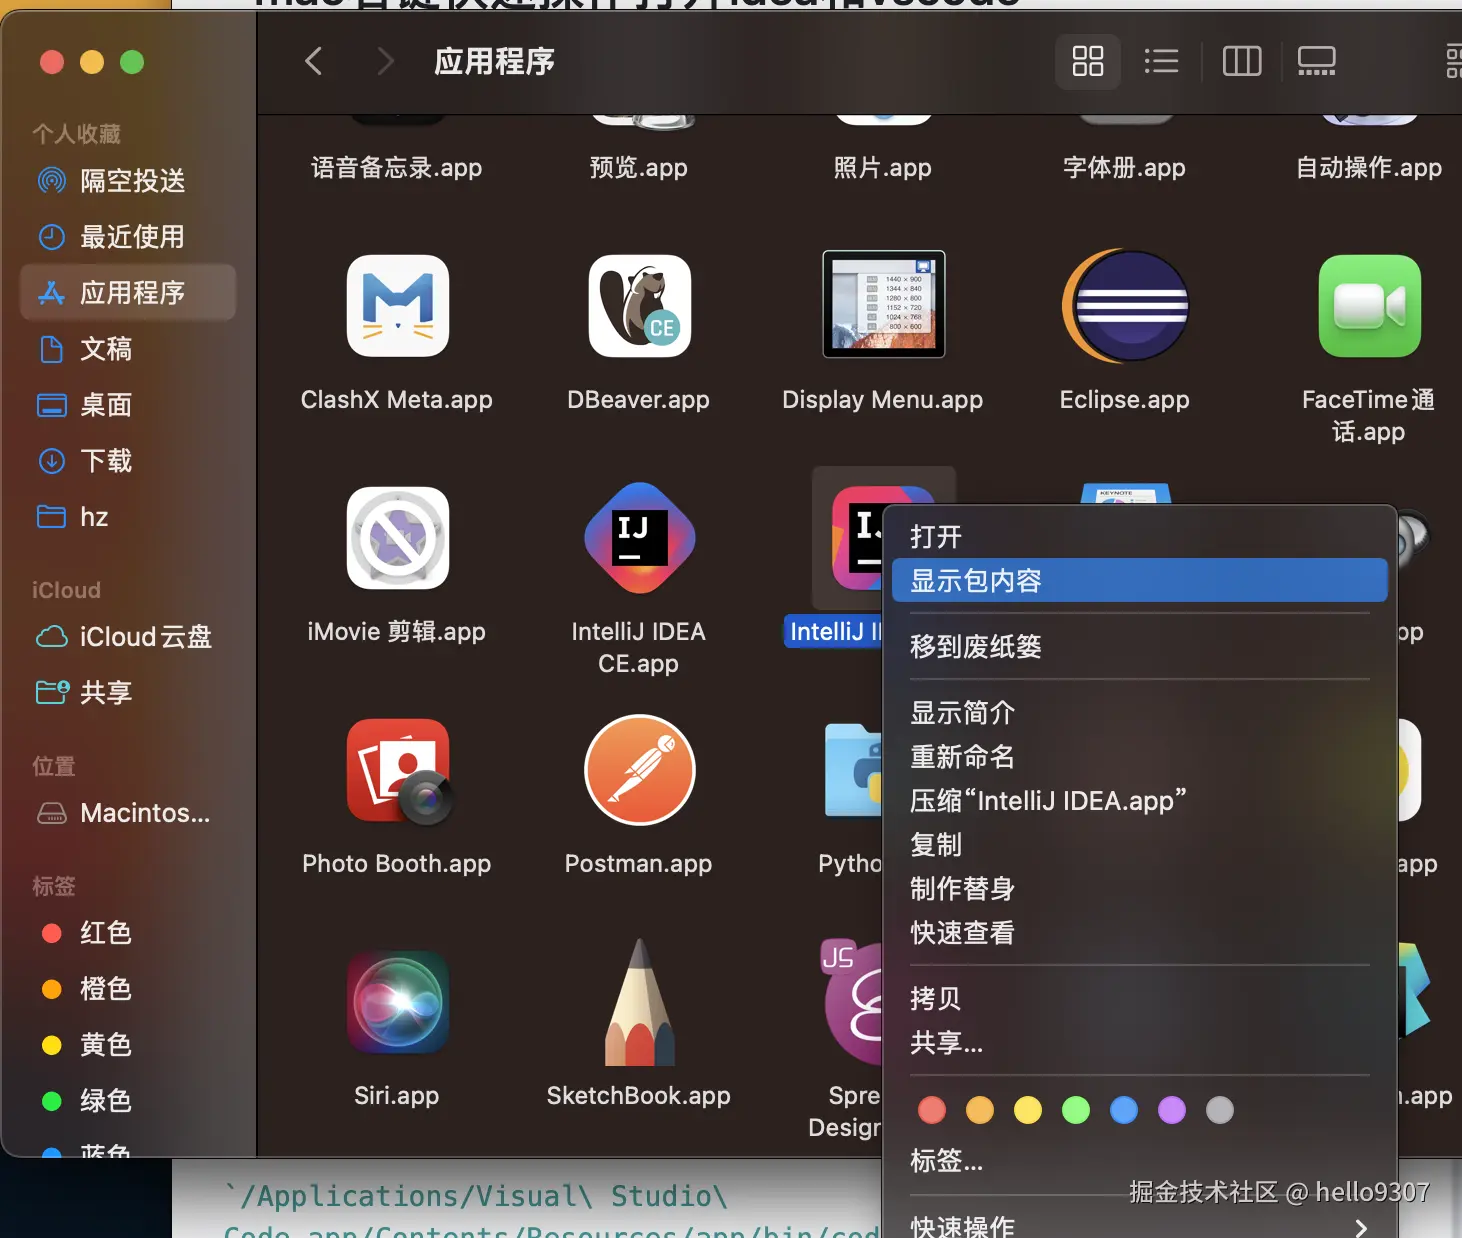1462x1238 pixels.
Task: Choose 移到废纸篓 from the context menu
Action: point(1139,647)
